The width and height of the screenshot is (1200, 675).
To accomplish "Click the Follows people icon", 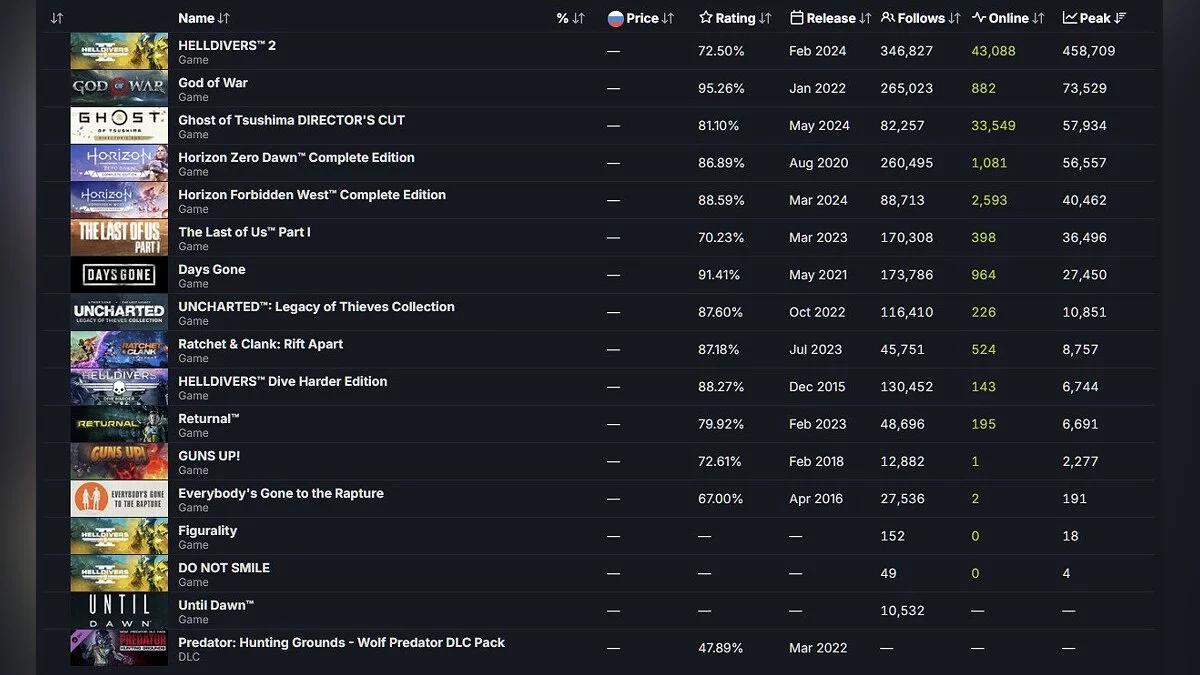I will tap(888, 18).
